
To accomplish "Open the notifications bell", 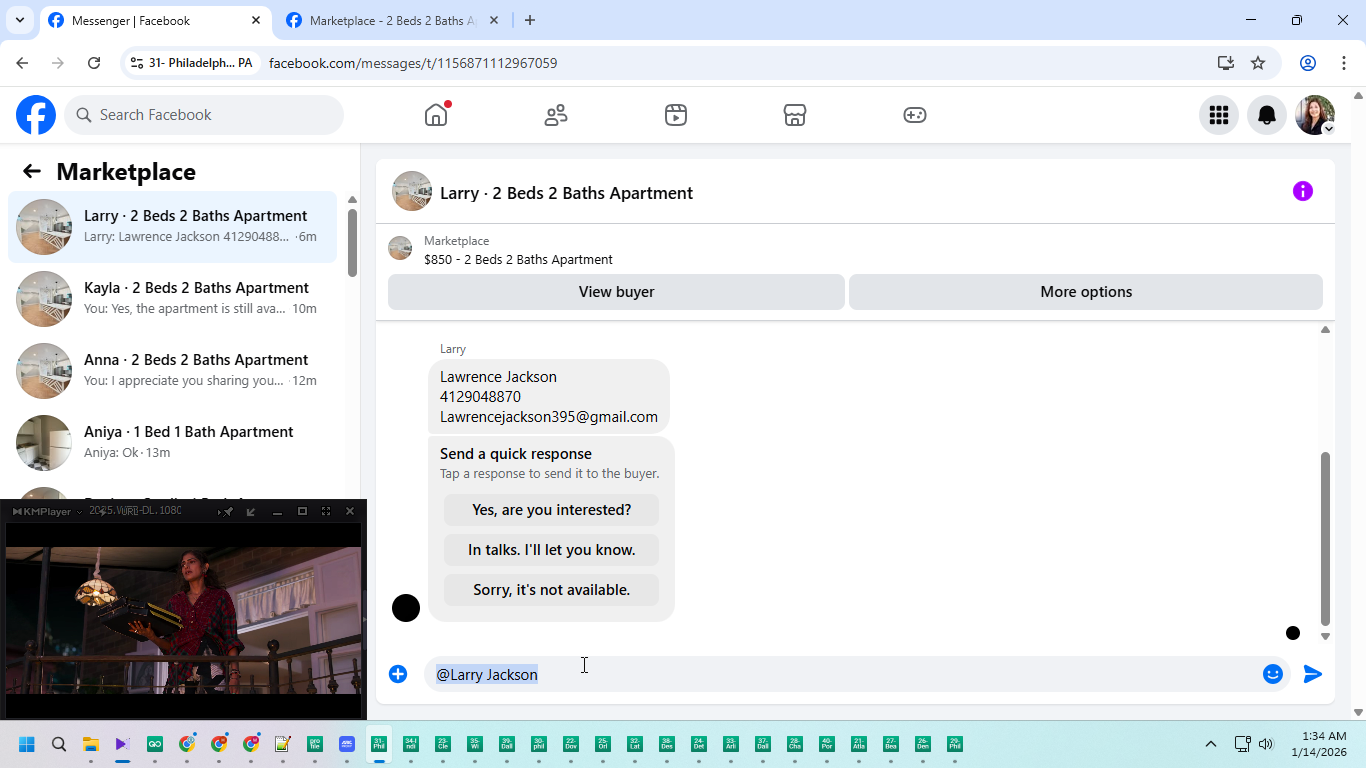I will (1267, 115).
